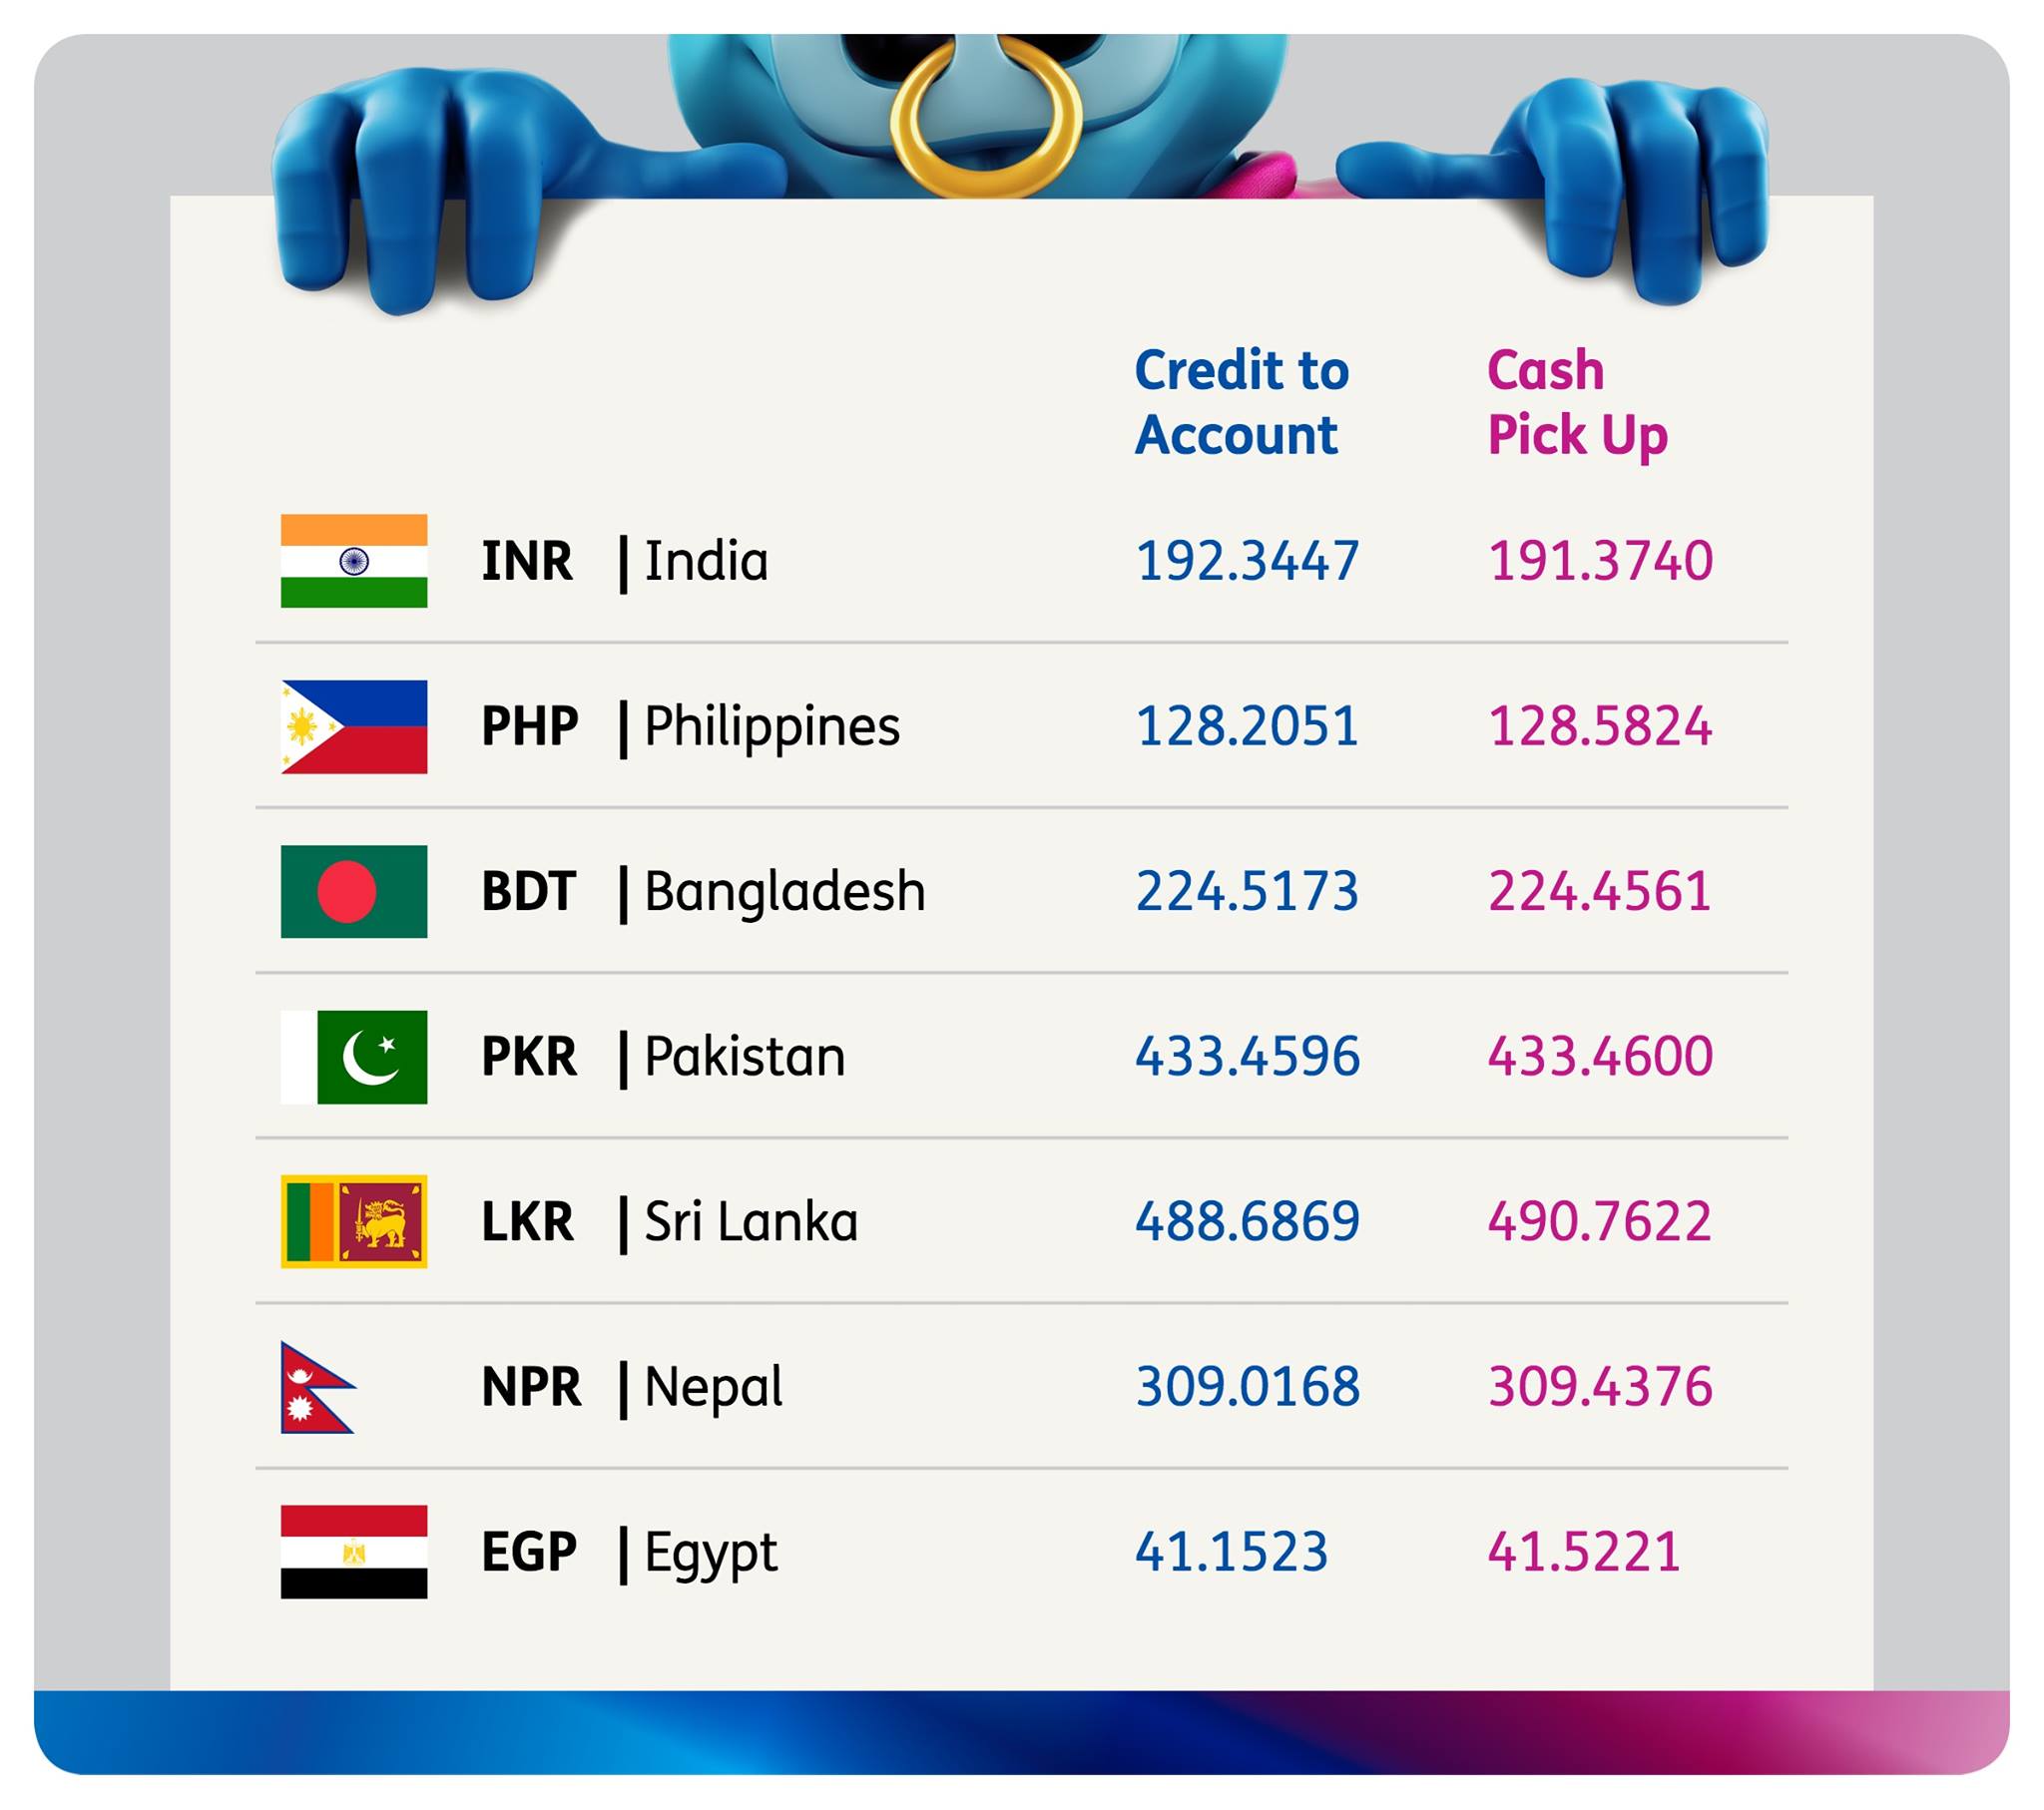Click the Credit to Account column header
The image size is (2044, 1810).
pyautogui.click(x=1242, y=402)
